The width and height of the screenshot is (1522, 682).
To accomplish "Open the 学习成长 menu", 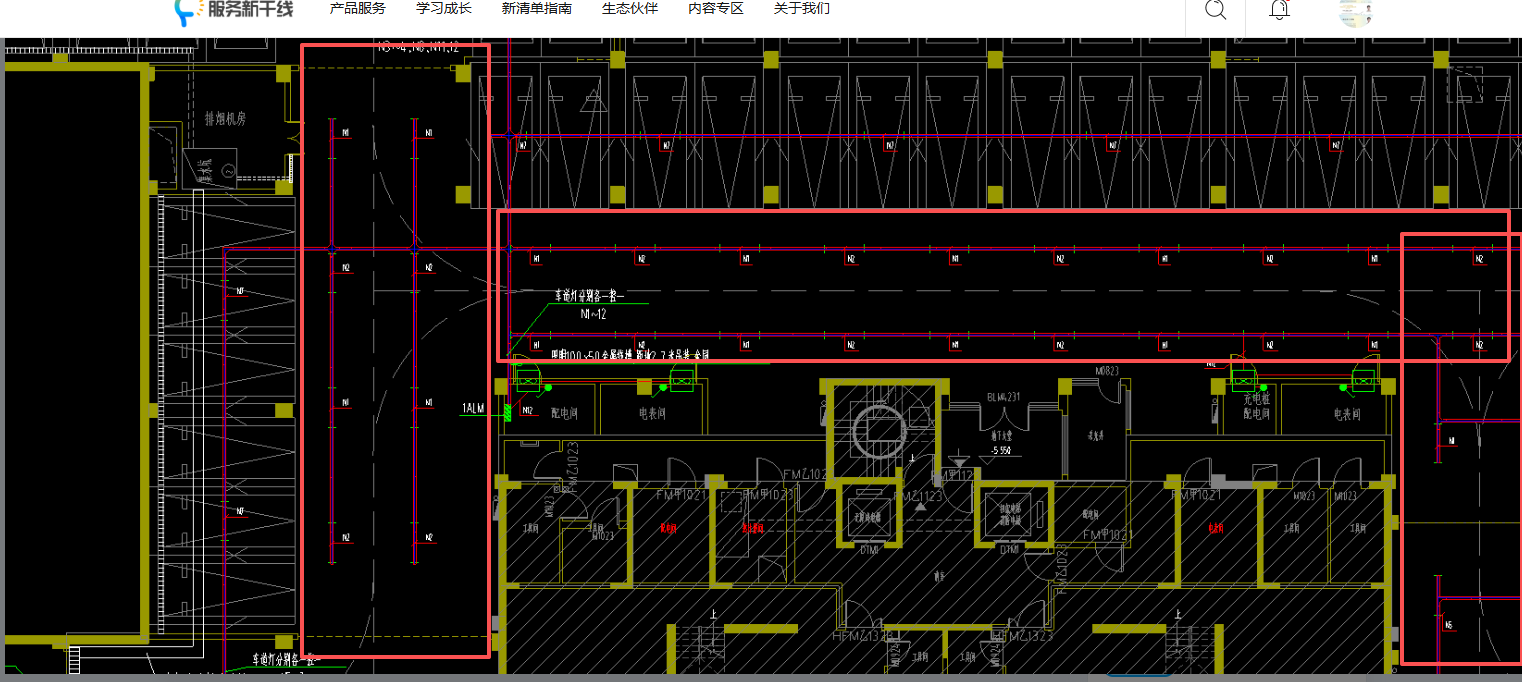I will click(x=444, y=9).
